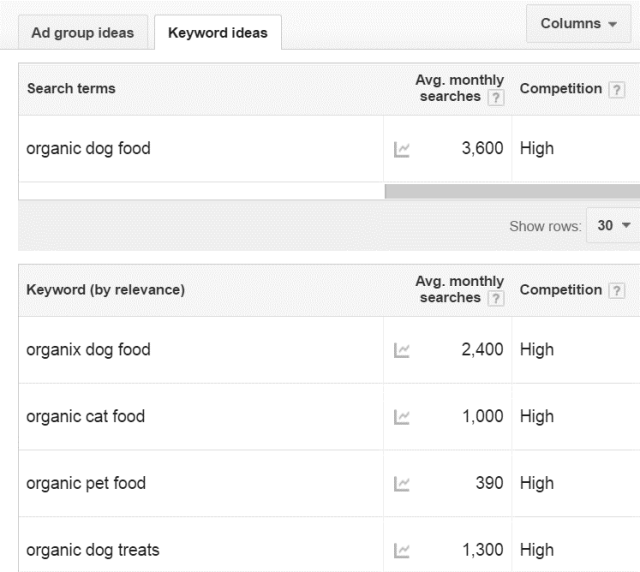Screen dimensions: 640x572
Task: Click trend chart icon for organix dog food
Action: click(402, 350)
